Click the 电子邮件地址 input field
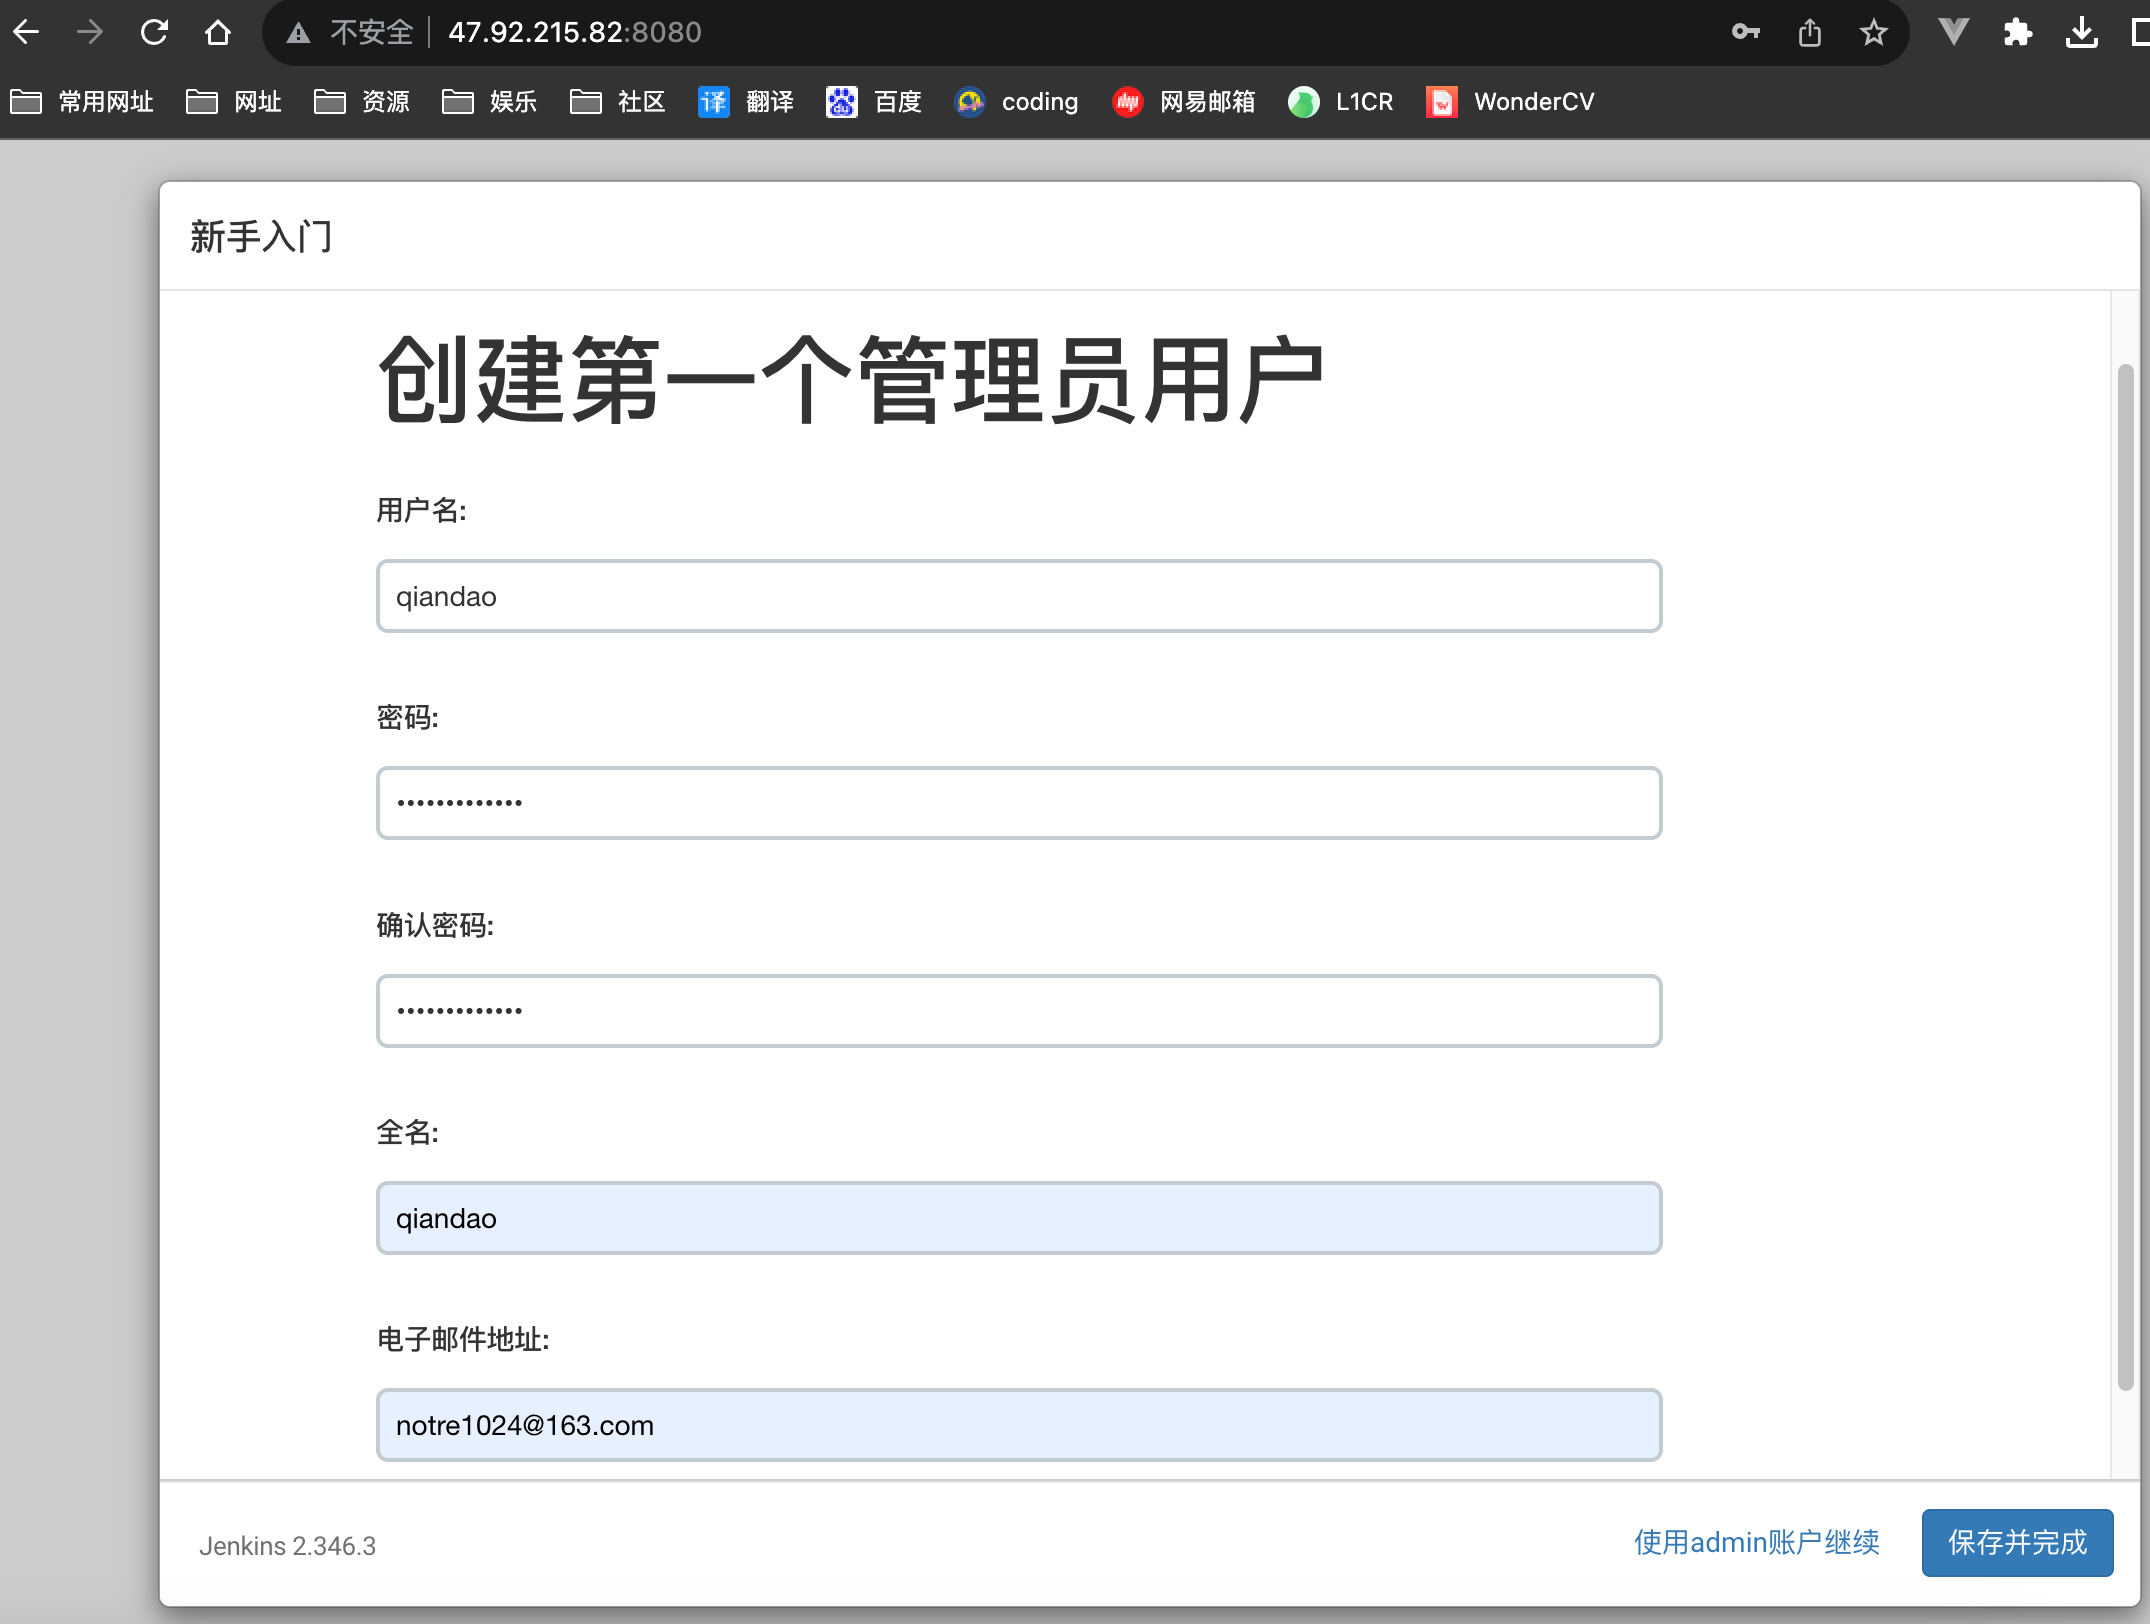The width and height of the screenshot is (2150, 1624). click(1018, 1425)
